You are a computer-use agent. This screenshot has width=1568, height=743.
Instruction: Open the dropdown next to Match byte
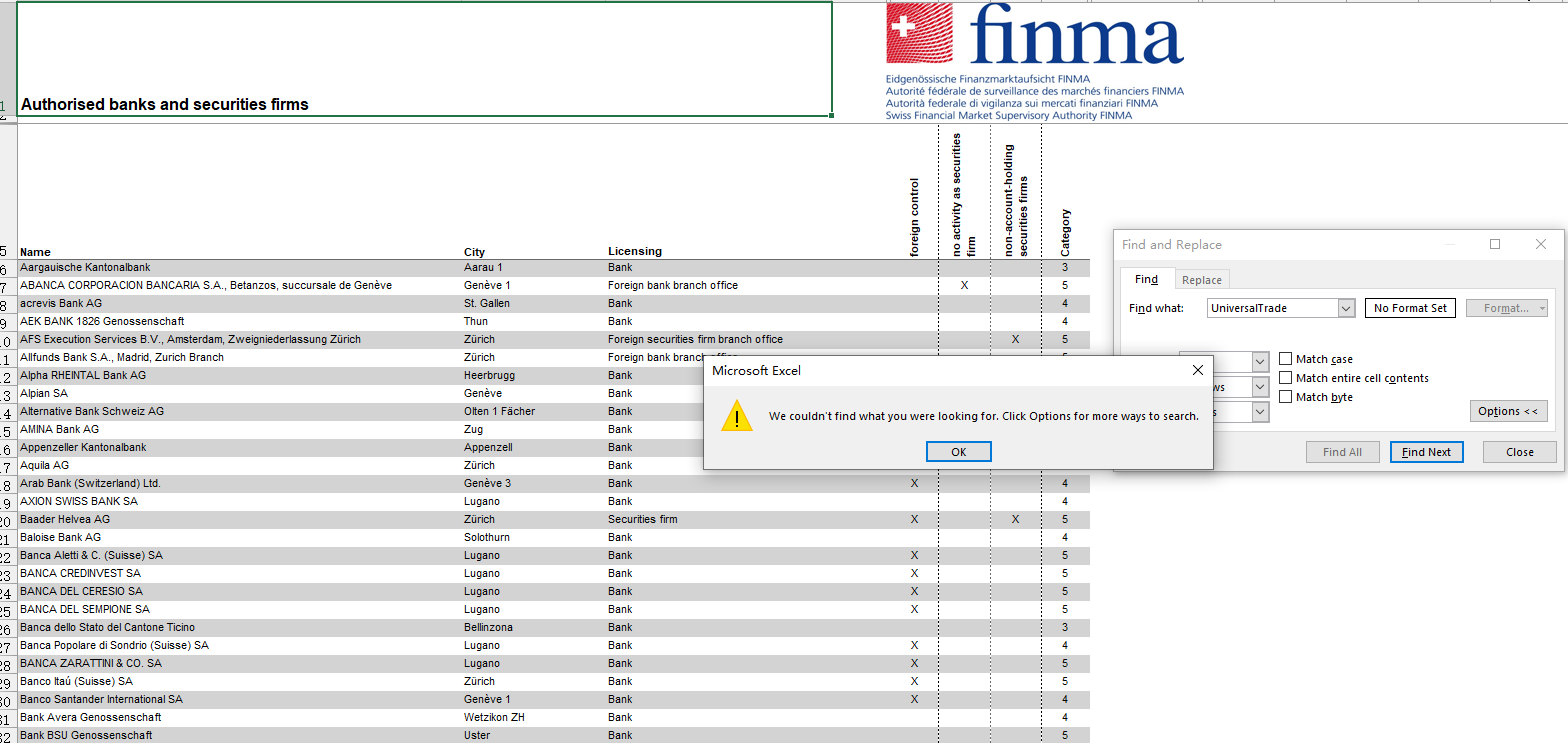point(1260,411)
